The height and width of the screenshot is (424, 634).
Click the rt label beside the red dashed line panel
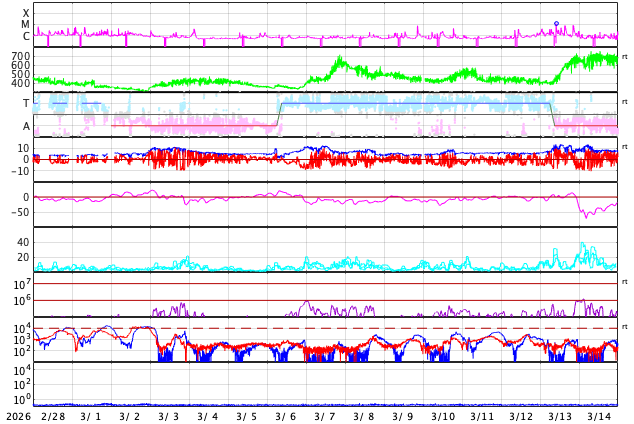[x=625, y=327]
